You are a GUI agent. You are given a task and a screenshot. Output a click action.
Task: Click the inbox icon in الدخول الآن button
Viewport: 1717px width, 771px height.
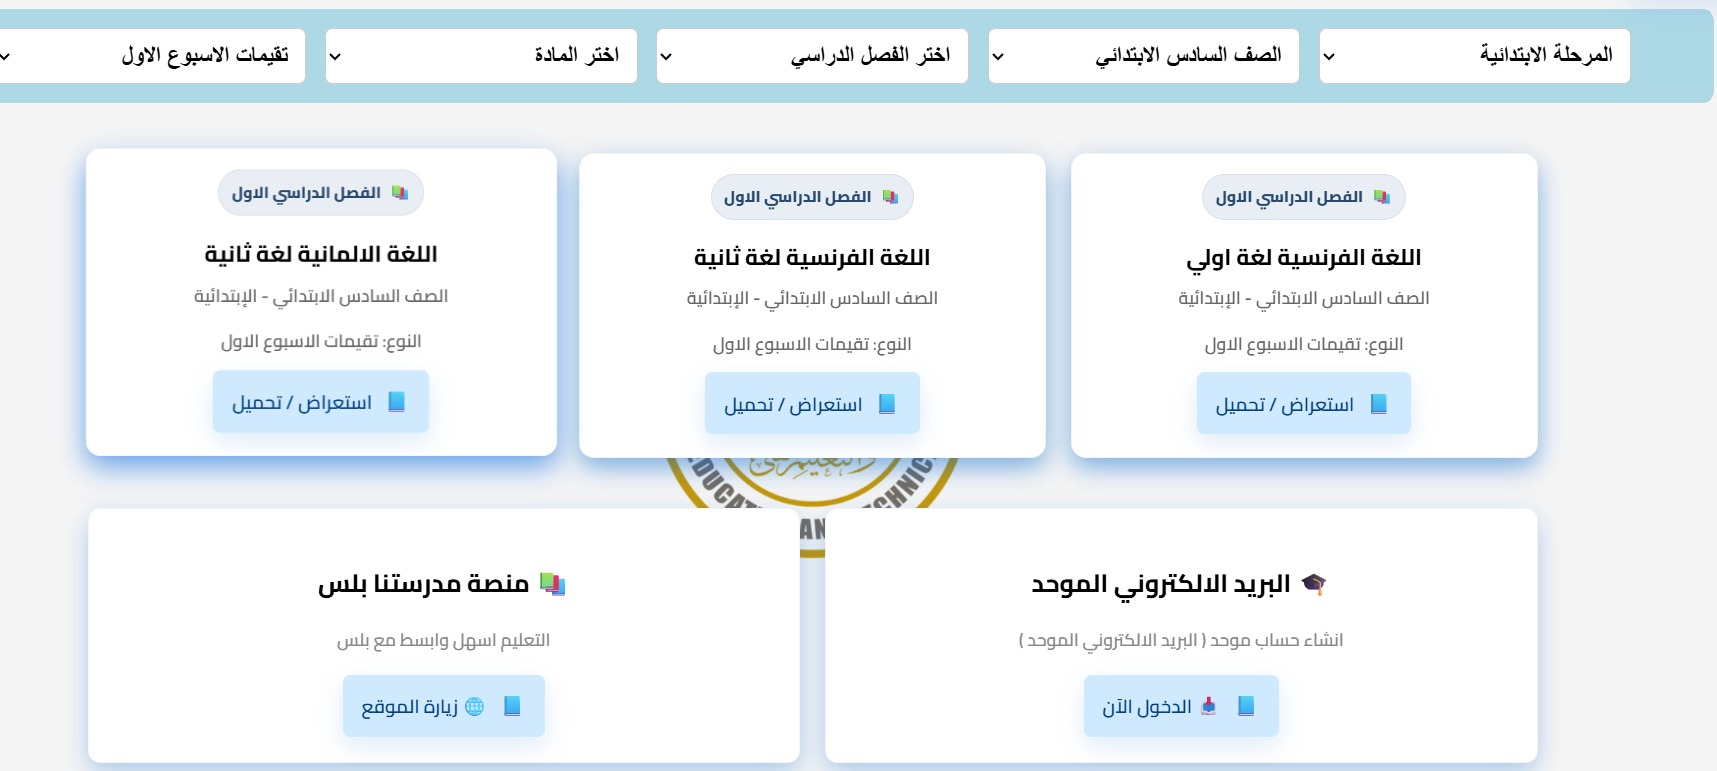[x=1209, y=707]
